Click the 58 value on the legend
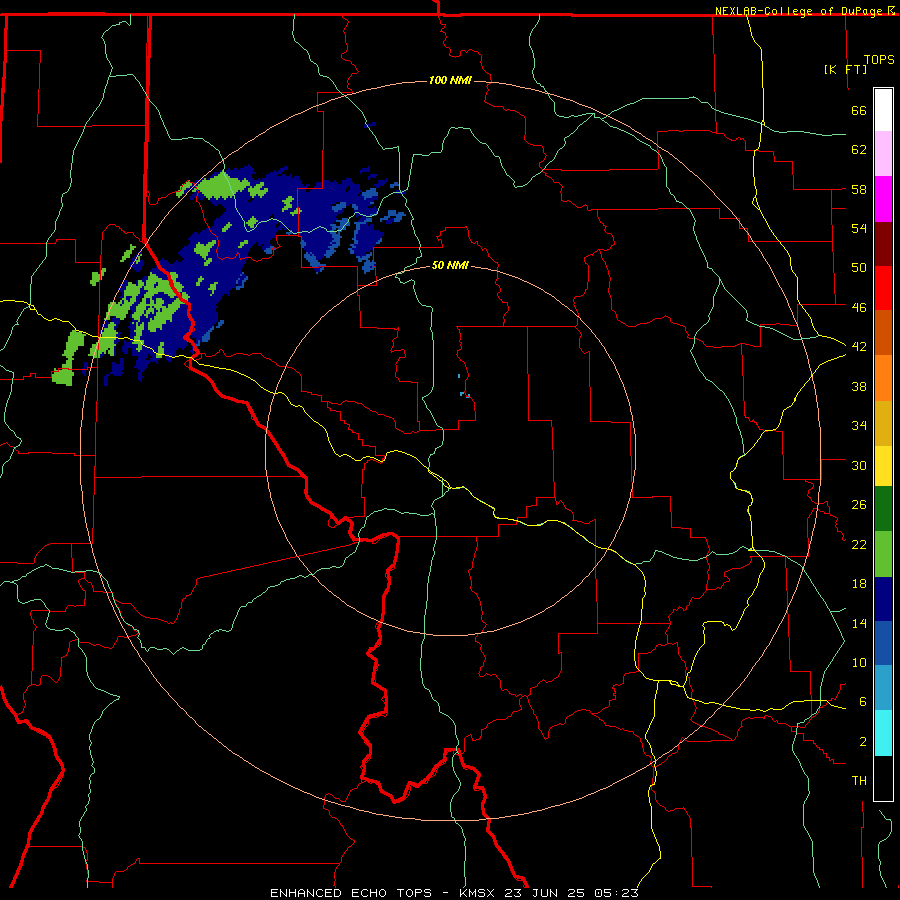 (859, 189)
